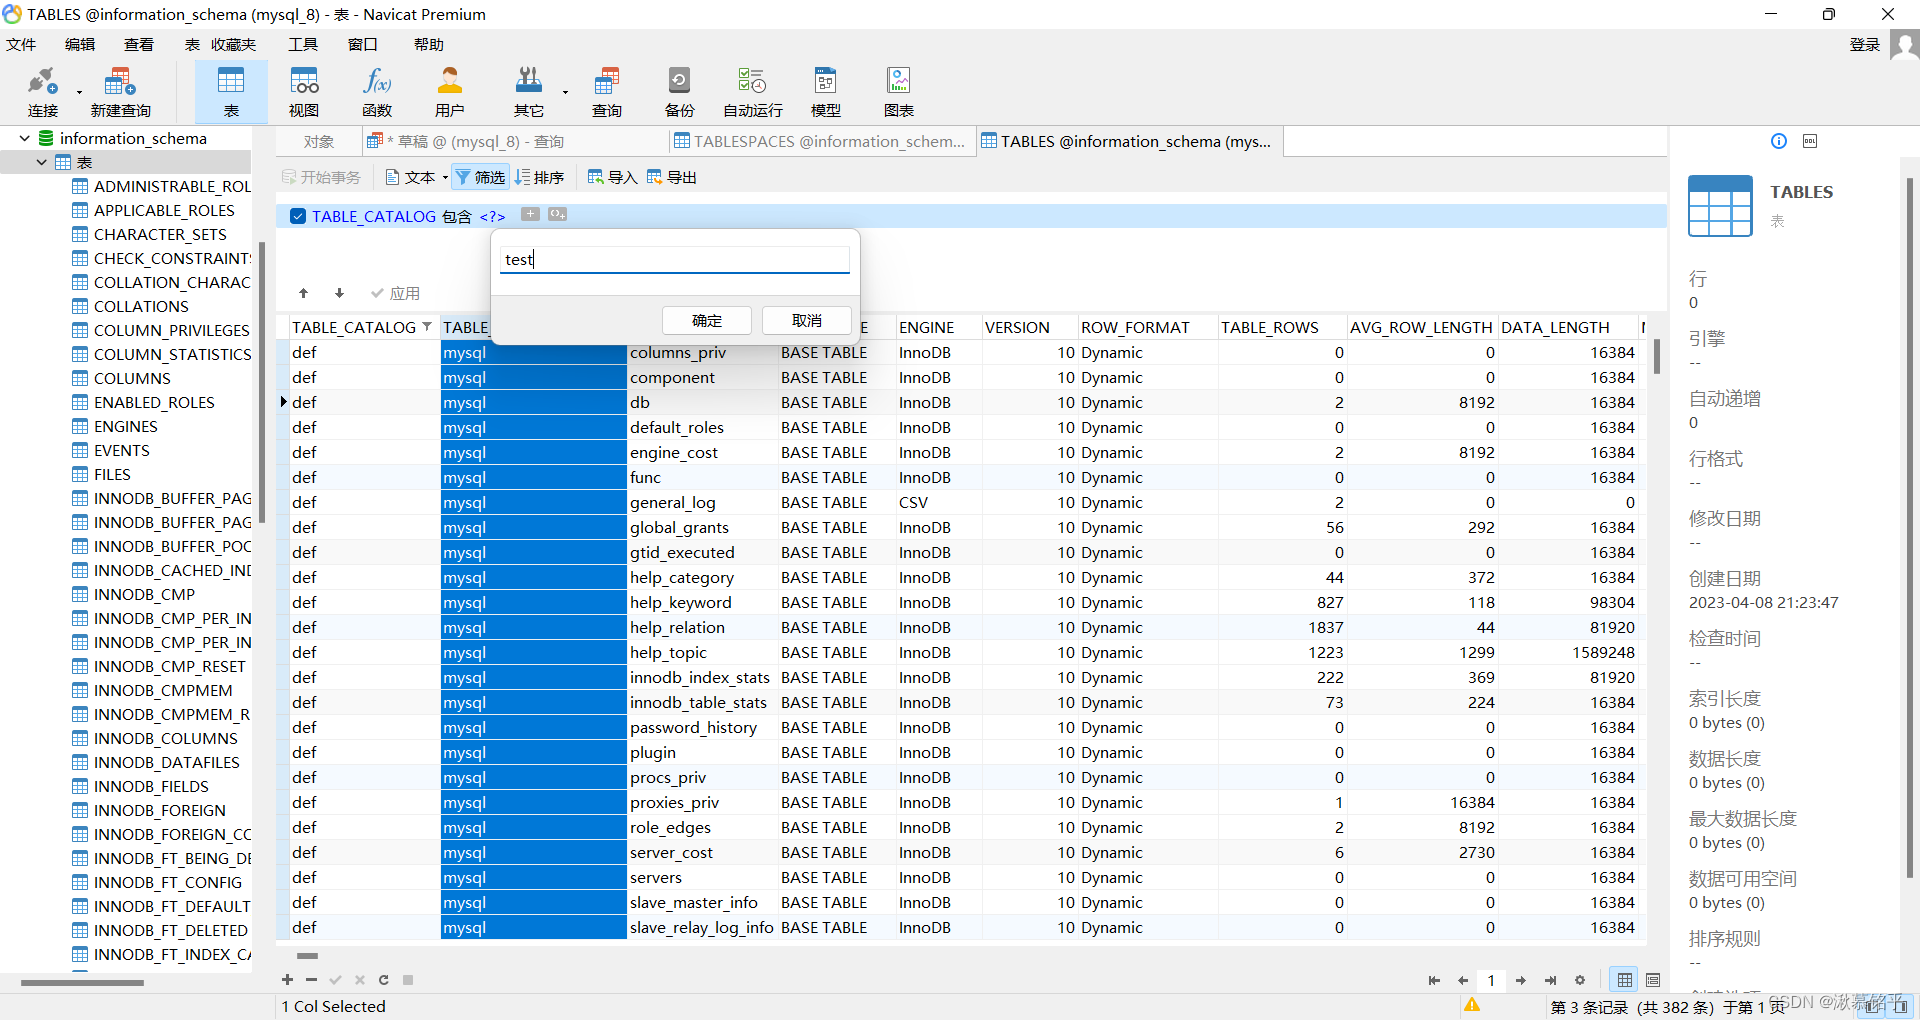Add a record with the bottom plus icon
The width and height of the screenshot is (1920, 1020).
(287, 980)
